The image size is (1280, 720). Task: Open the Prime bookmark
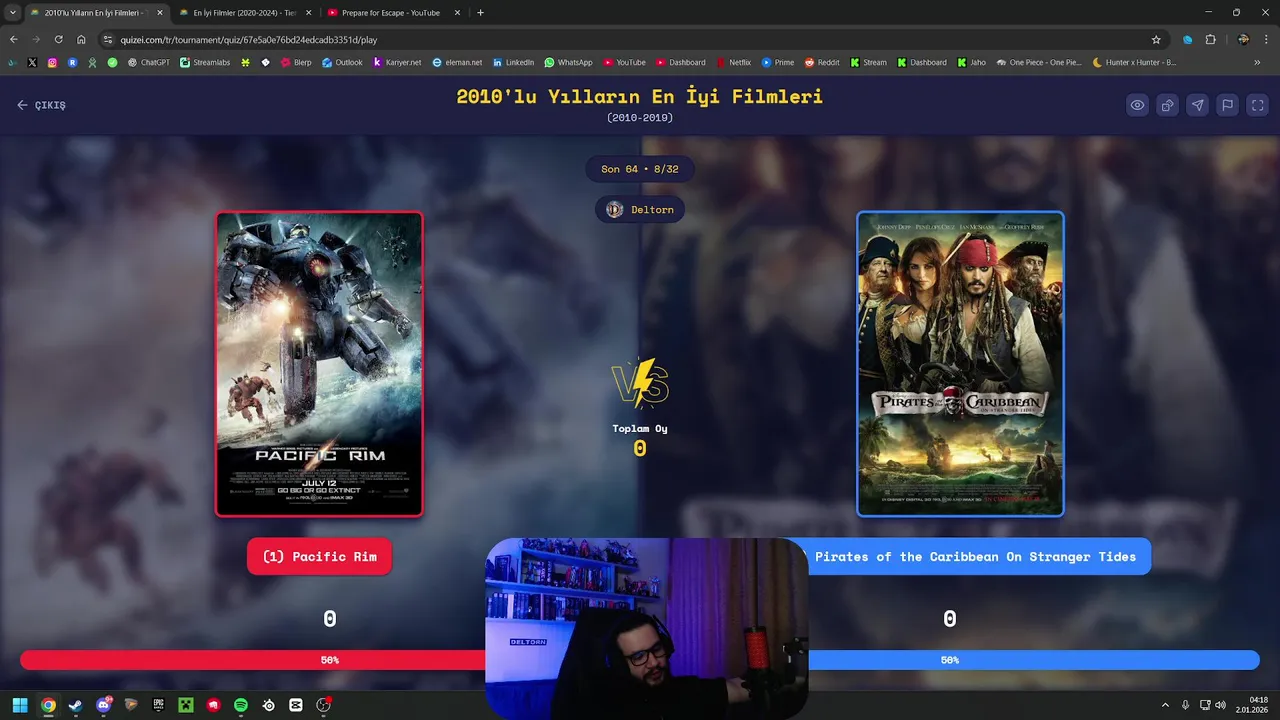pyautogui.click(x=778, y=62)
